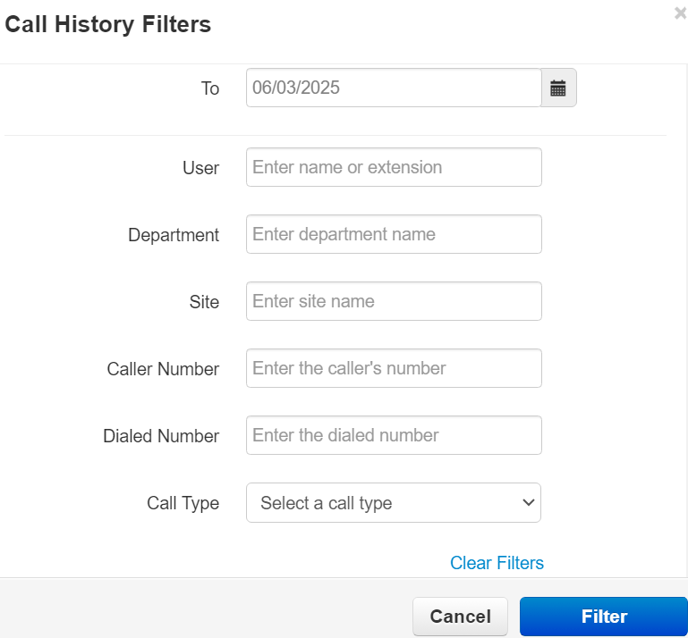This screenshot has height=638, width=688.
Task: Click the Clear Filters link
Action: [497, 563]
